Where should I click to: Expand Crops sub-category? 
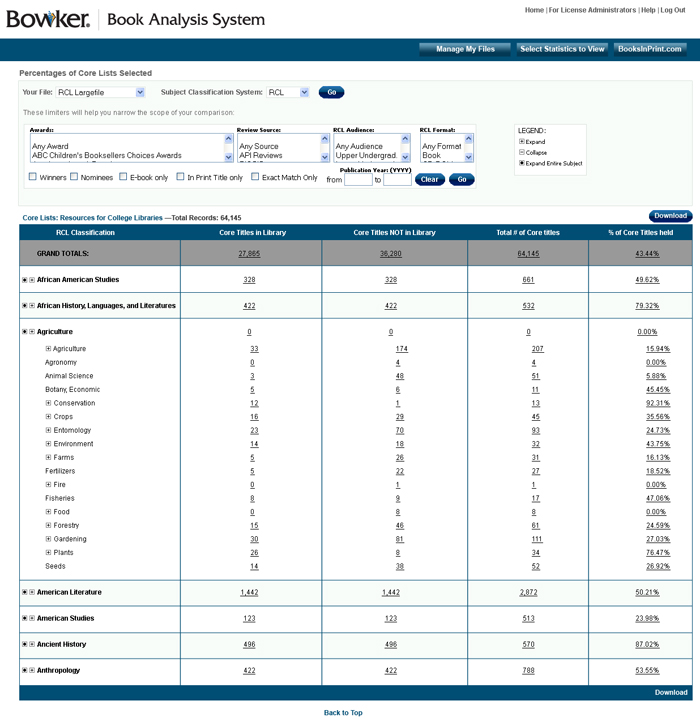(48, 416)
